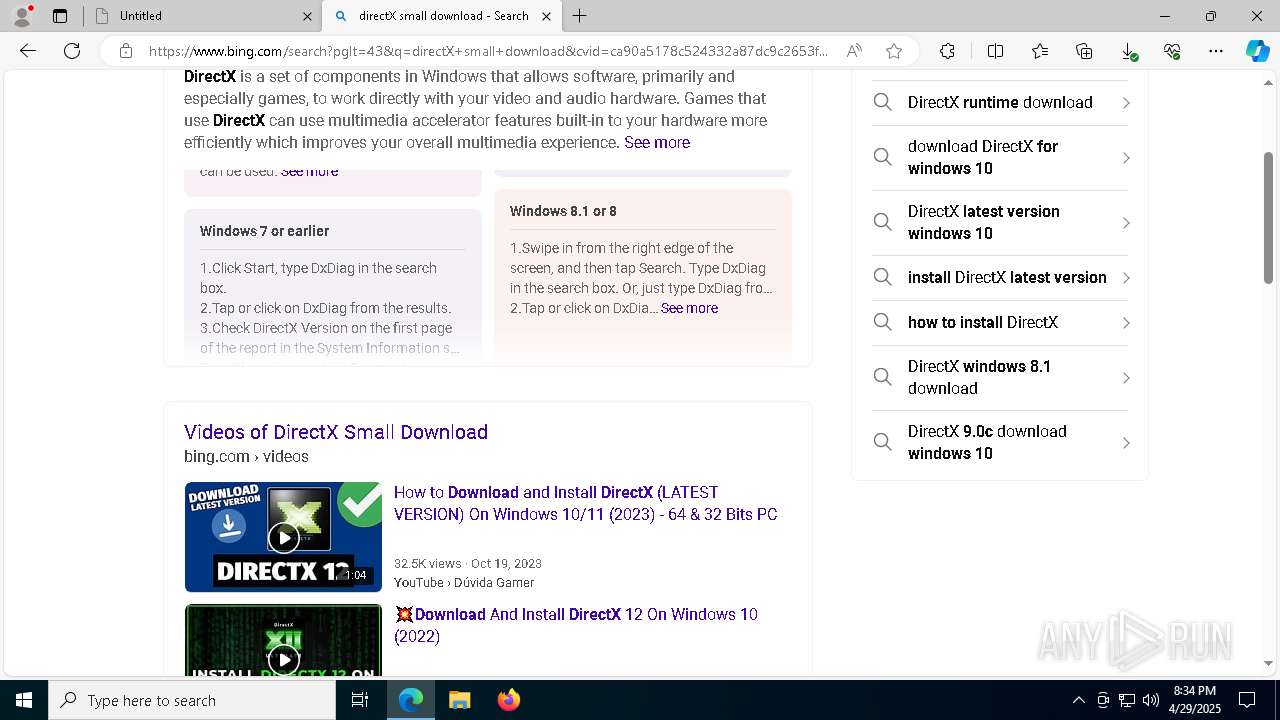Image resolution: width=1280 pixels, height=720 pixels.
Task: Launch the Copilot sidebar
Action: [x=1257, y=51]
